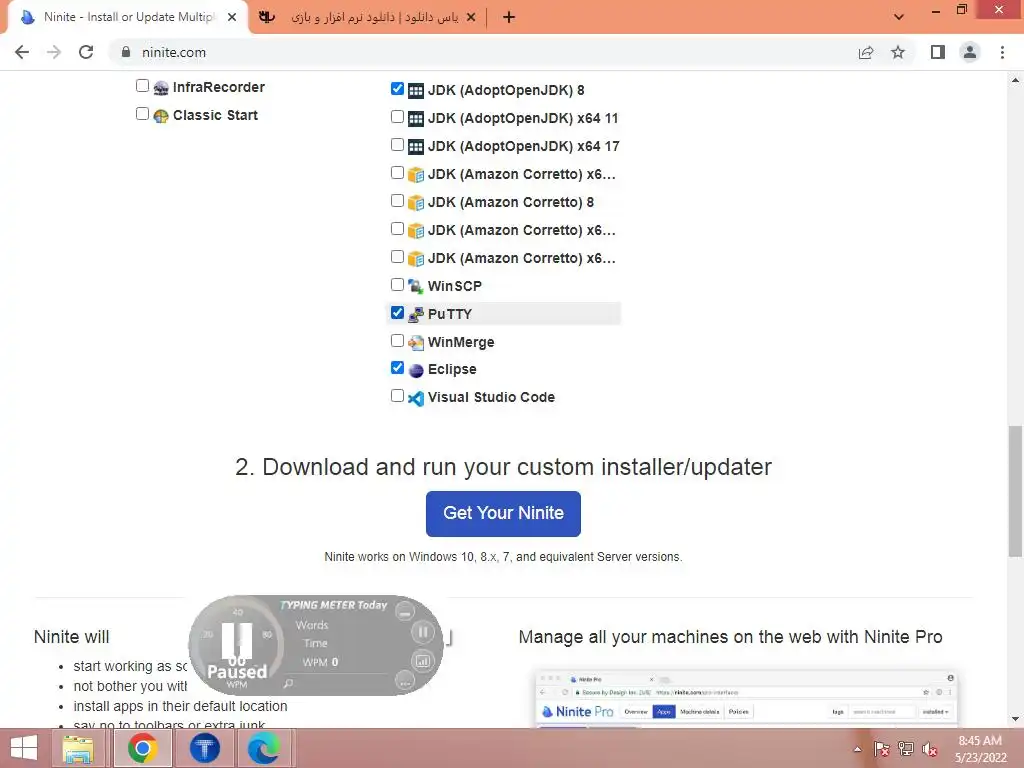Click the muted volume tray icon
The width and height of the screenshot is (1024, 768).
click(x=930, y=749)
